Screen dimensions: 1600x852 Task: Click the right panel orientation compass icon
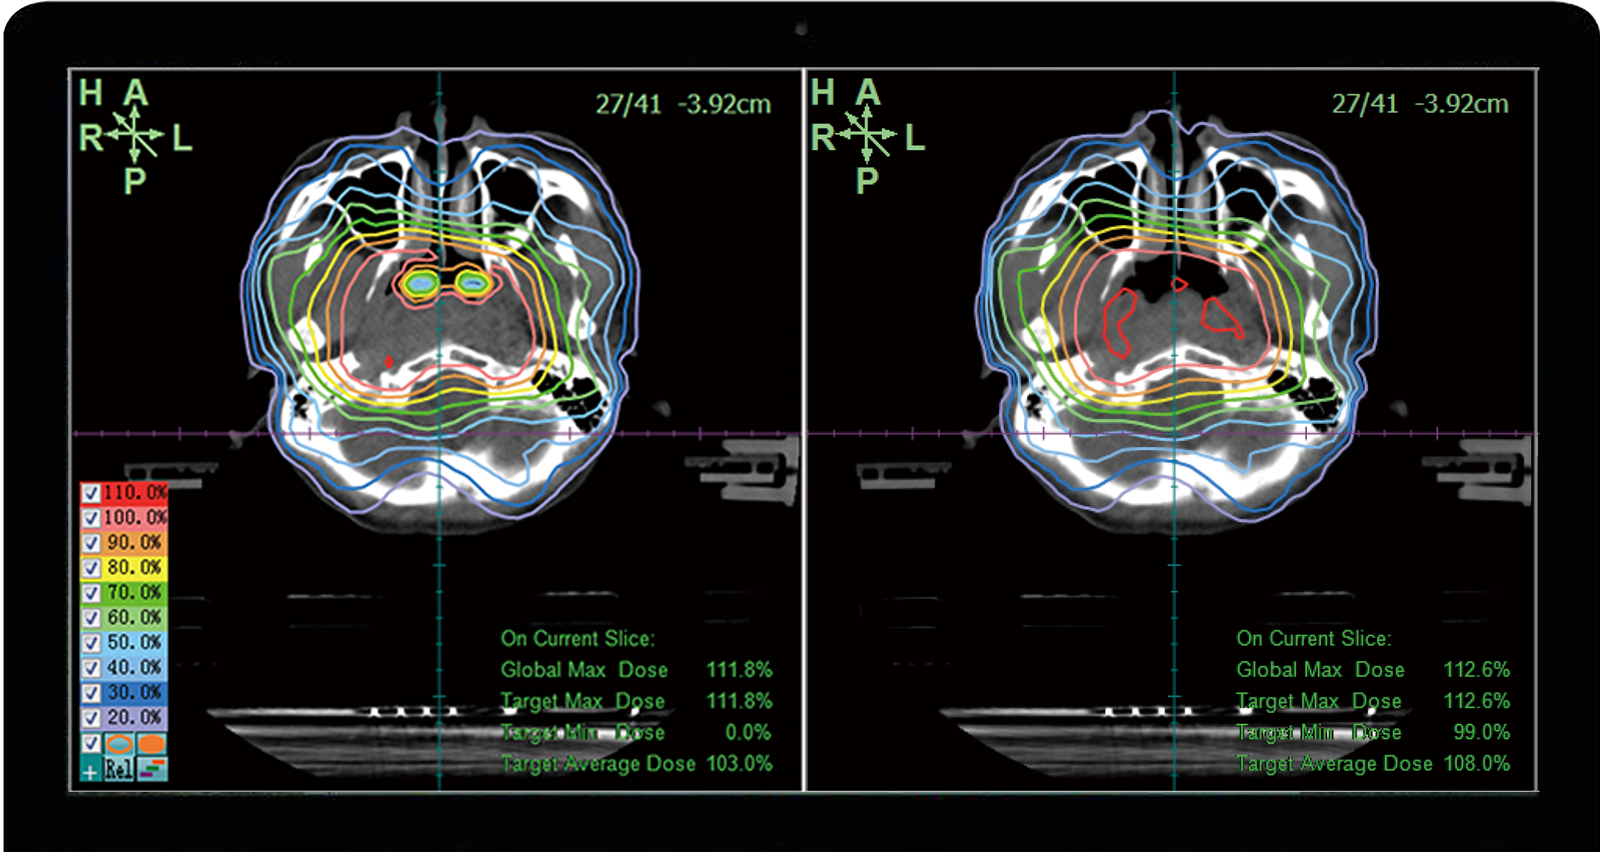[867, 135]
